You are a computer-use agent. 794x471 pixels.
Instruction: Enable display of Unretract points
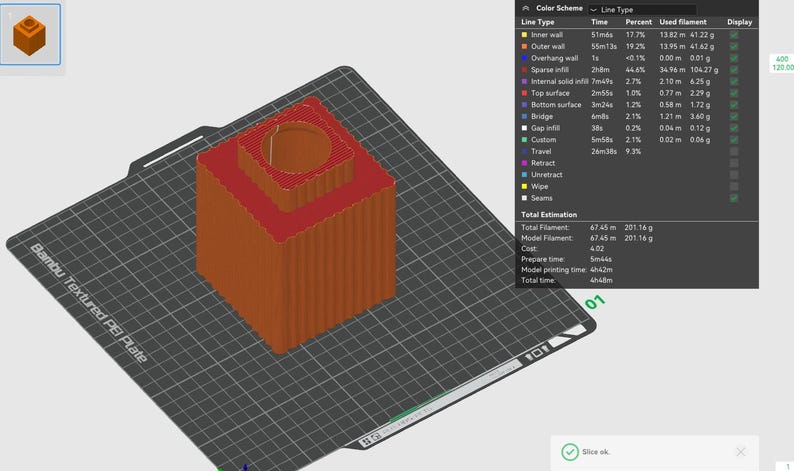coord(734,175)
